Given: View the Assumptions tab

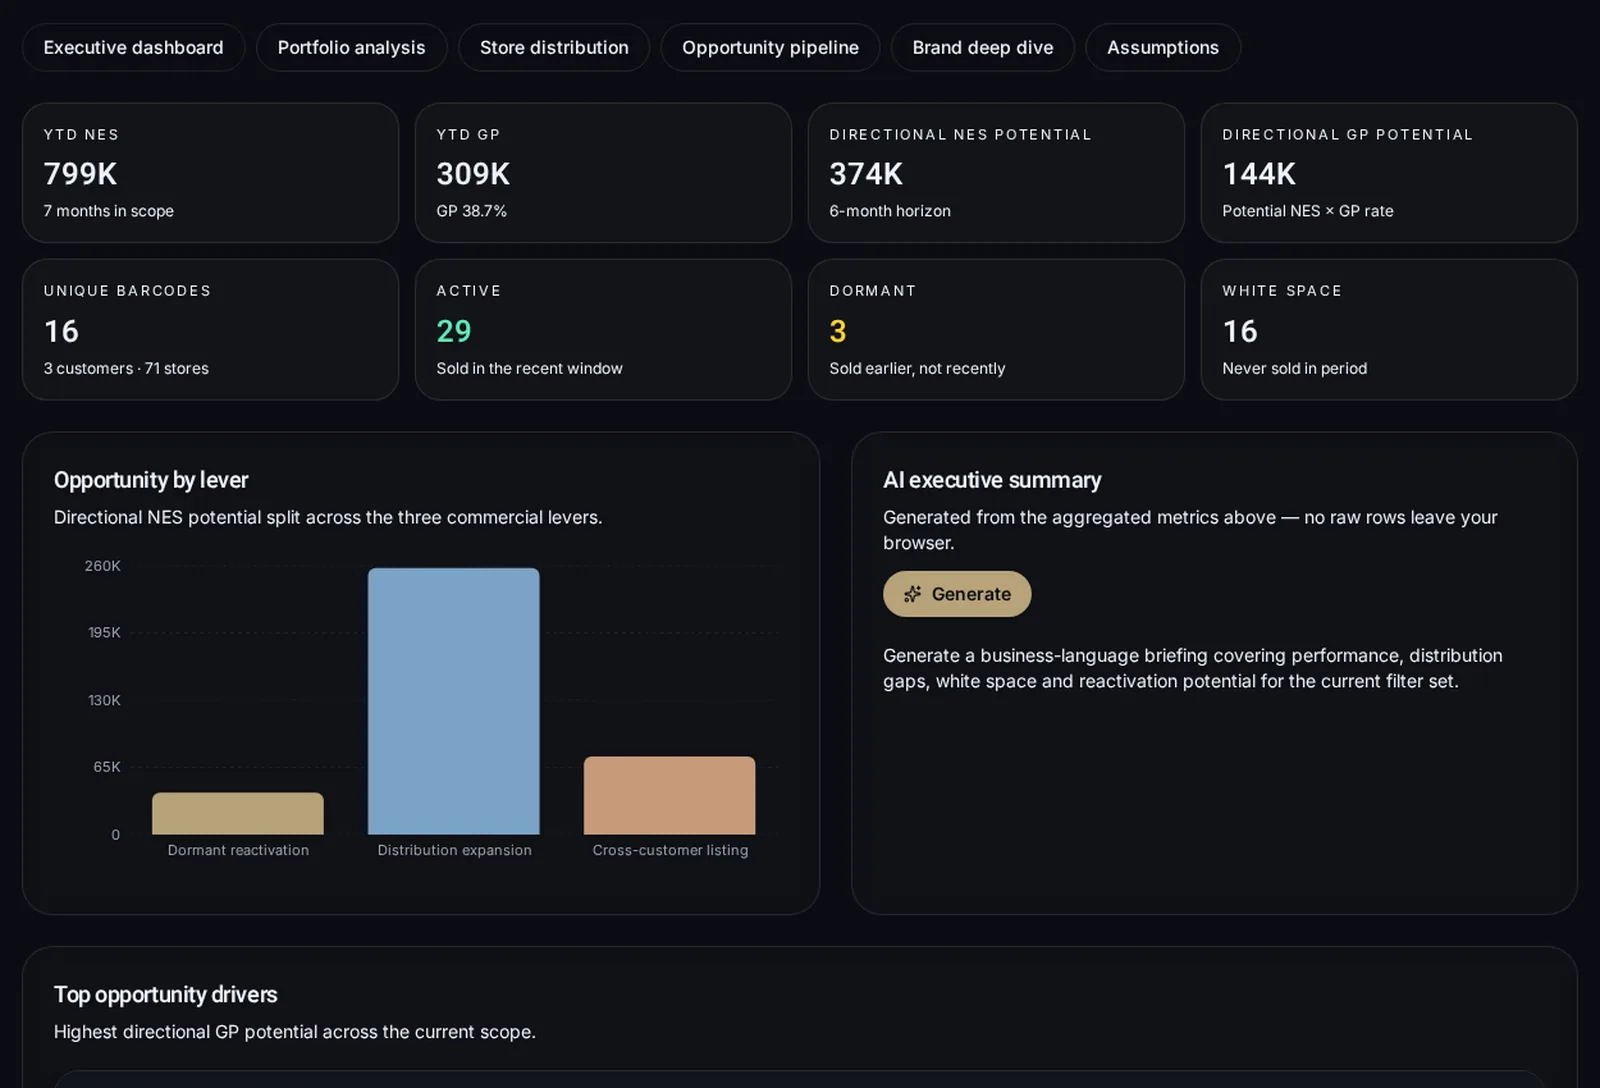Looking at the screenshot, I should coord(1162,48).
